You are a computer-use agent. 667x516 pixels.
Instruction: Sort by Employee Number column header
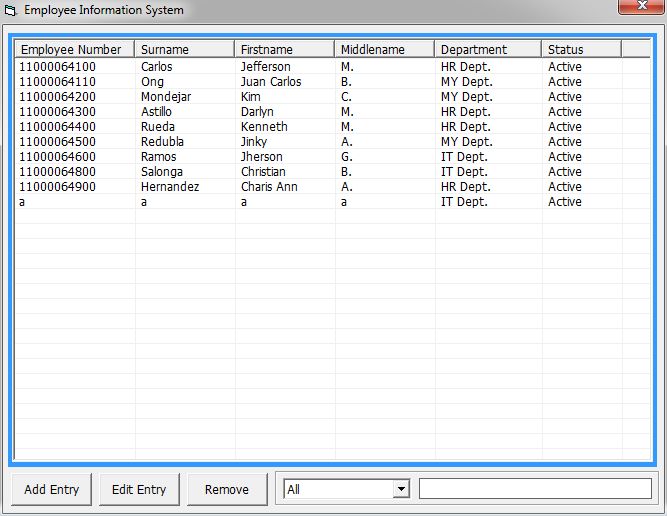pyautogui.click(x=74, y=49)
